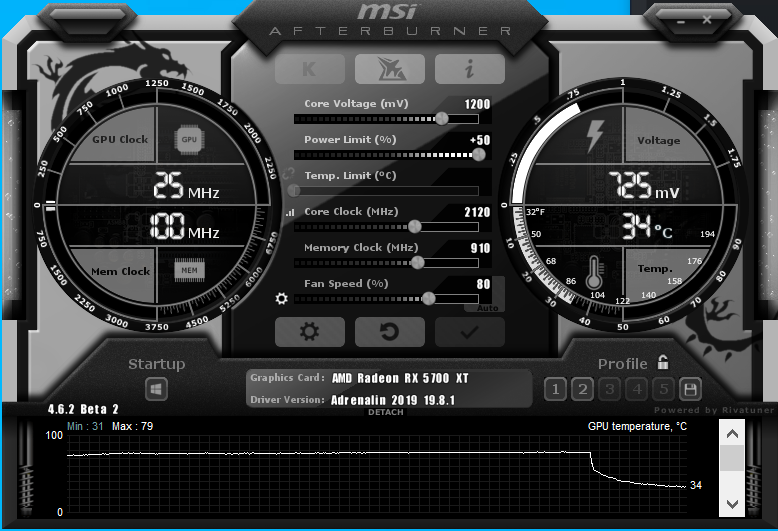
Task: Click the Power Limit value +50
Action: point(480,140)
